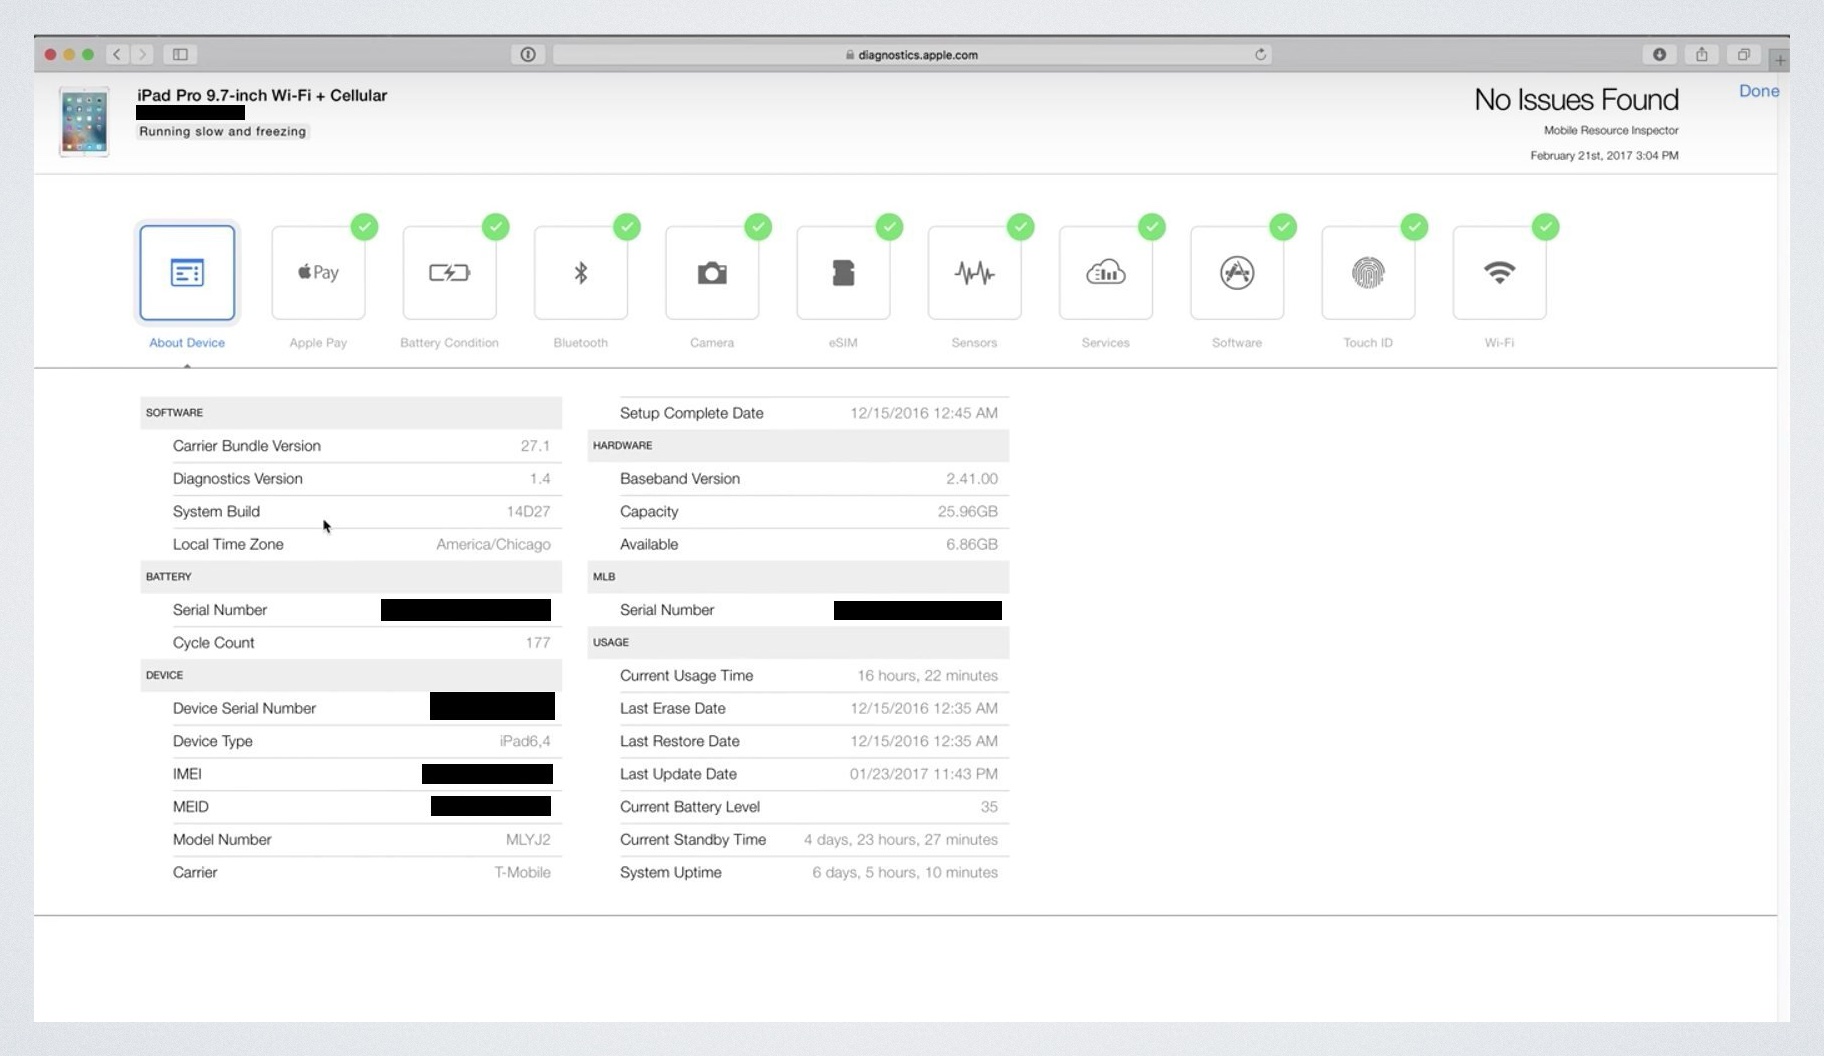This screenshot has height=1056, width=1824.
Task: Select the System Build value 14D27
Action: [528, 511]
